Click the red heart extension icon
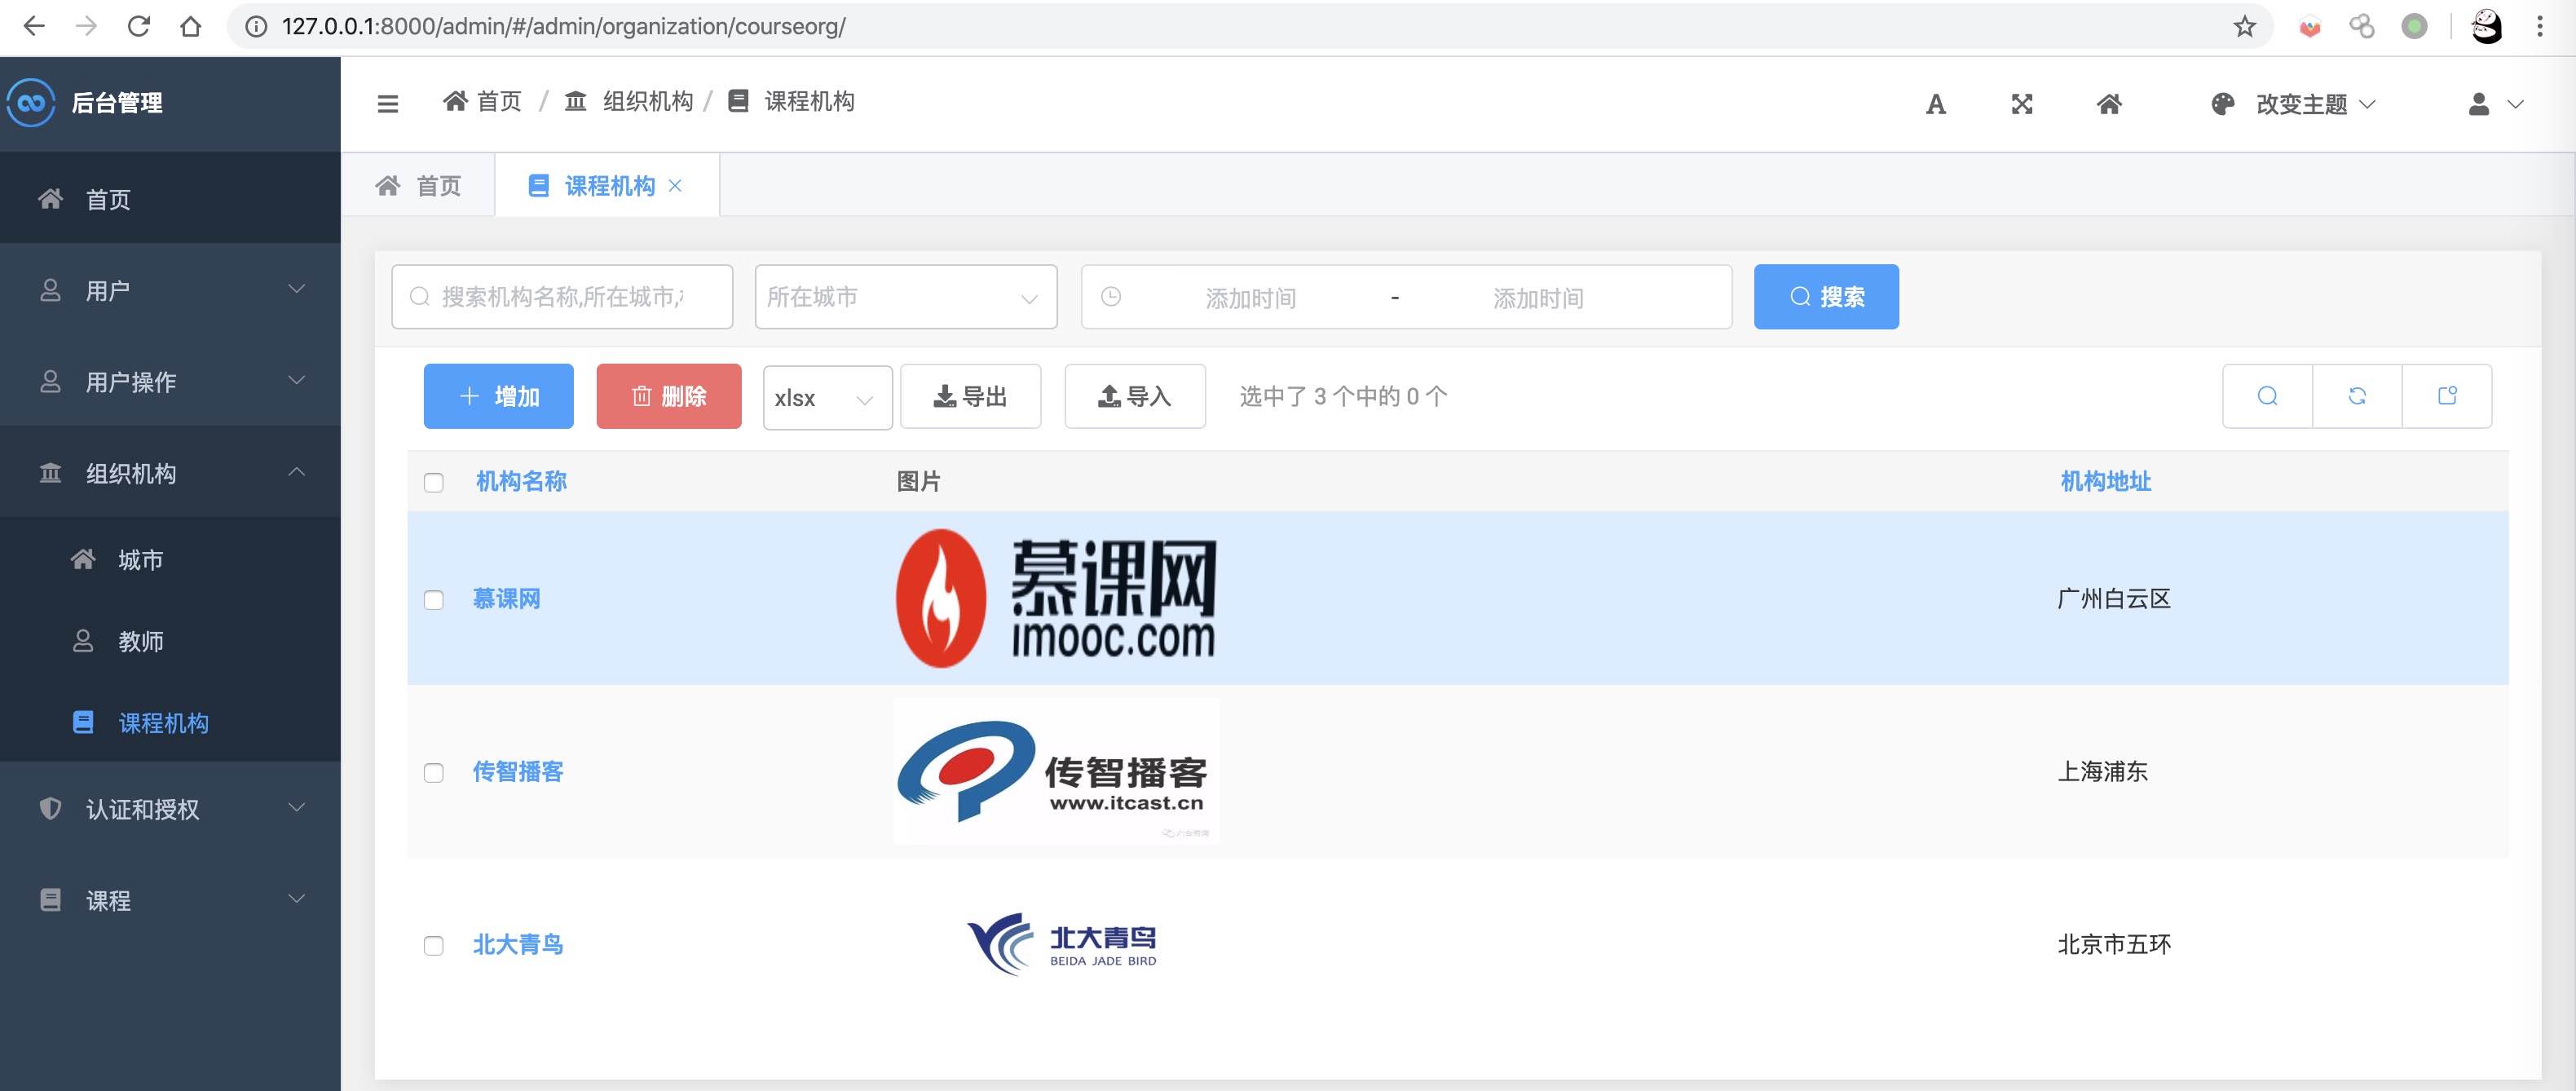 coord(2310,27)
